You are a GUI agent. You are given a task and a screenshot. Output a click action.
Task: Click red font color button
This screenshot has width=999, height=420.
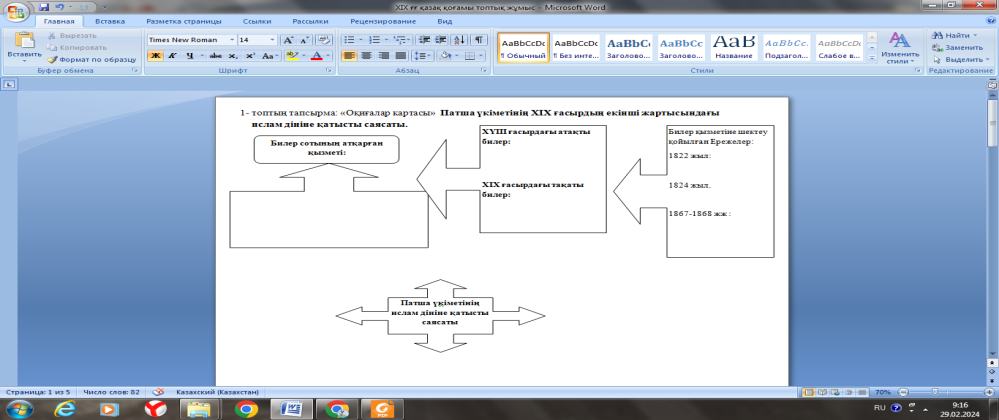coord(315,55)
